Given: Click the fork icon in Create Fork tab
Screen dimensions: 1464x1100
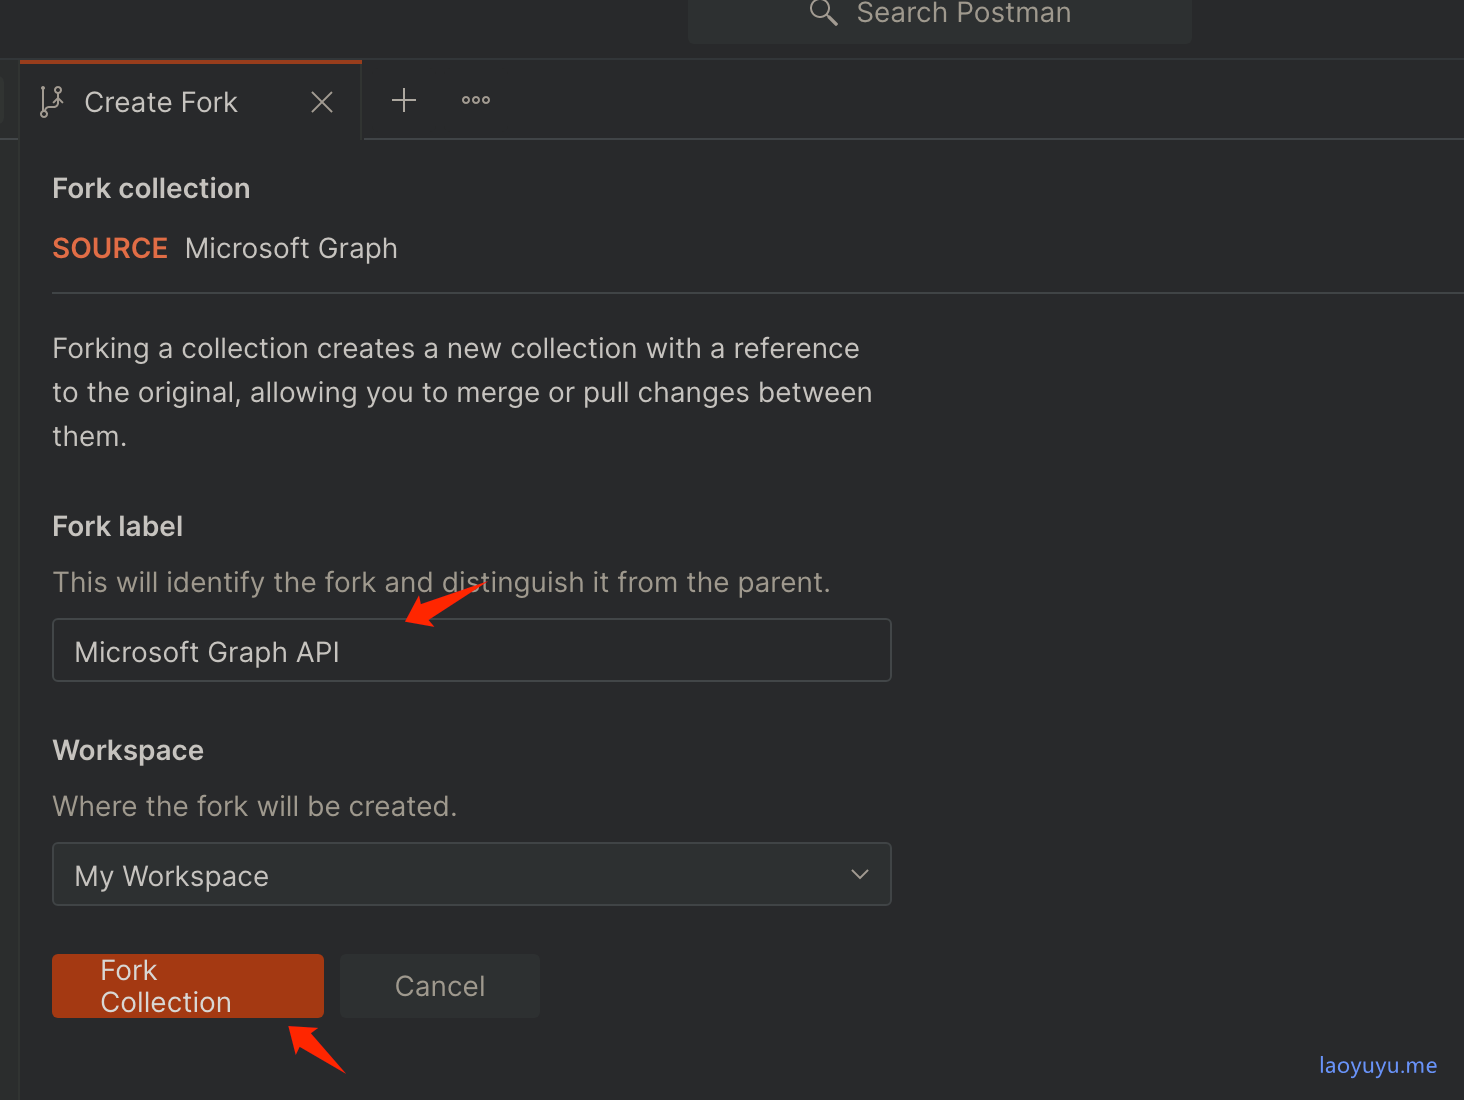Looking at the screenshot, I should [x=51, y=102].
